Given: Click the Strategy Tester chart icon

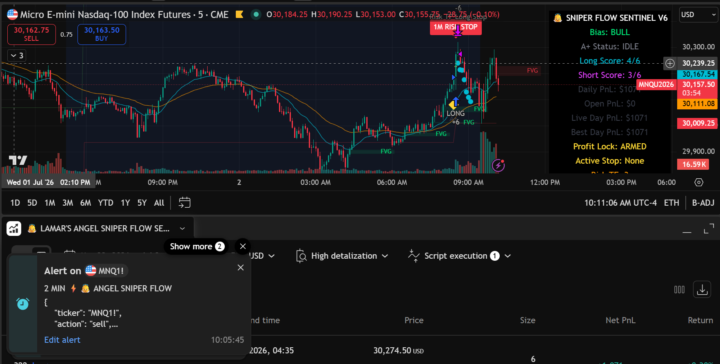Looking at the screenshot, I should coord(14,228).
